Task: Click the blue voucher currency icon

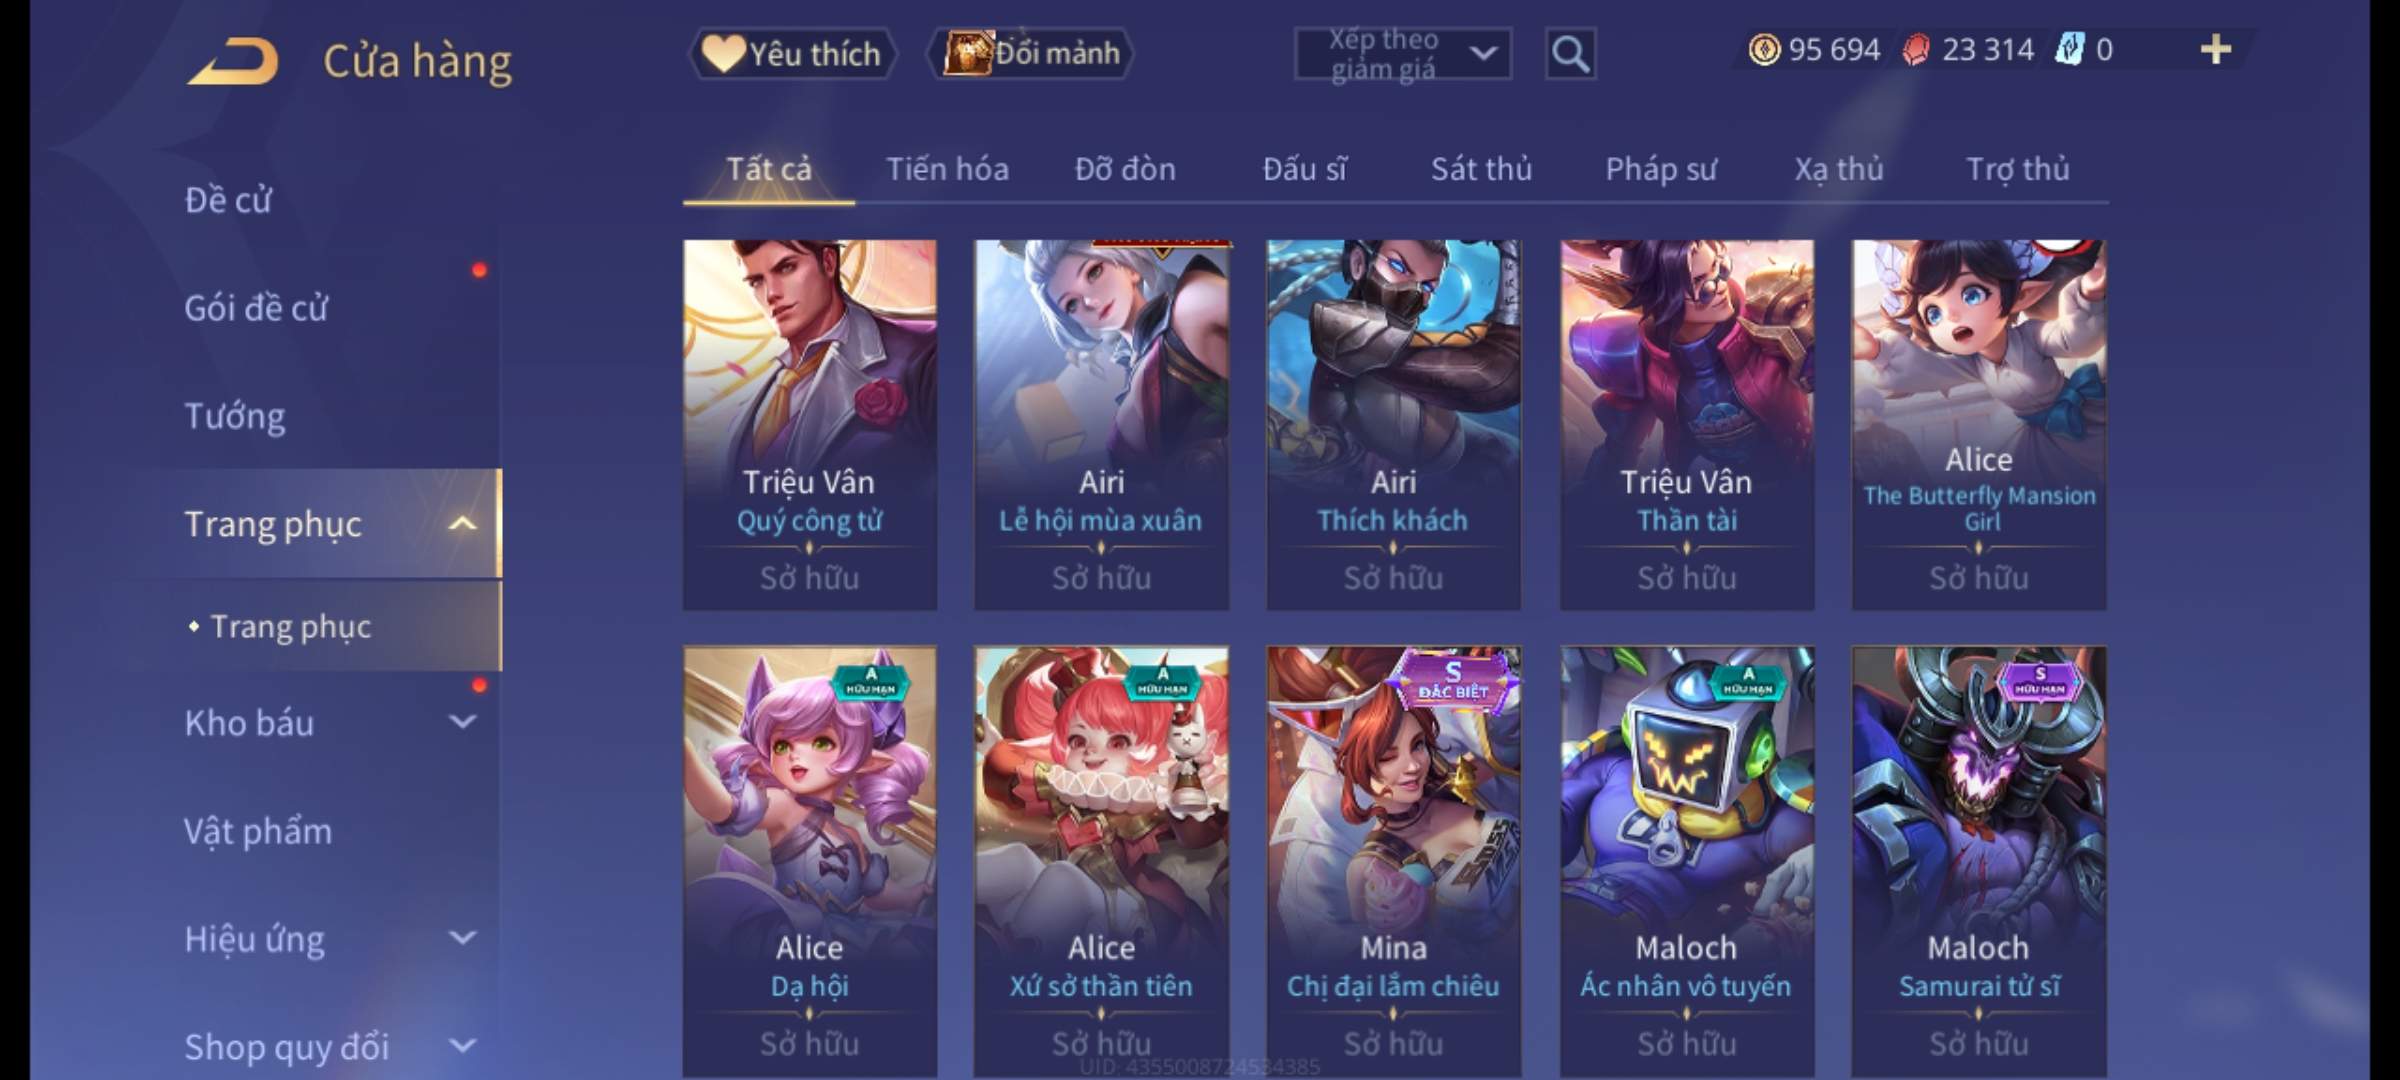Action: coord(2069,49)
